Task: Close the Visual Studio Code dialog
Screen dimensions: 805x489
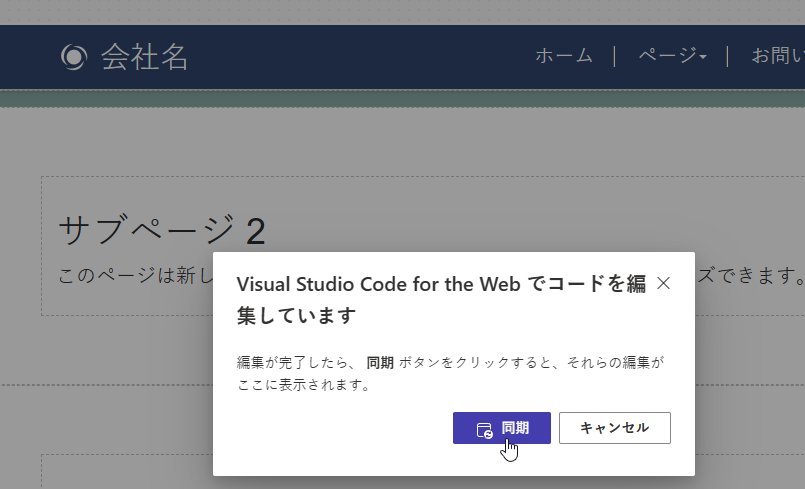Action: click(663, 283)
